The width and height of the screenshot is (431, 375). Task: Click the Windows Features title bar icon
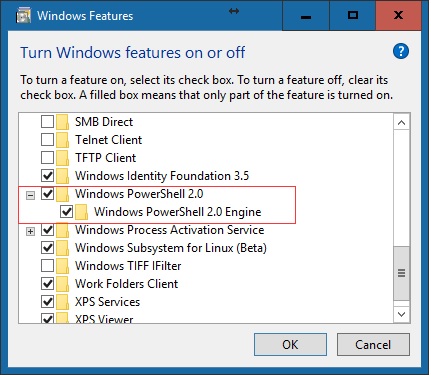point(23,16)
